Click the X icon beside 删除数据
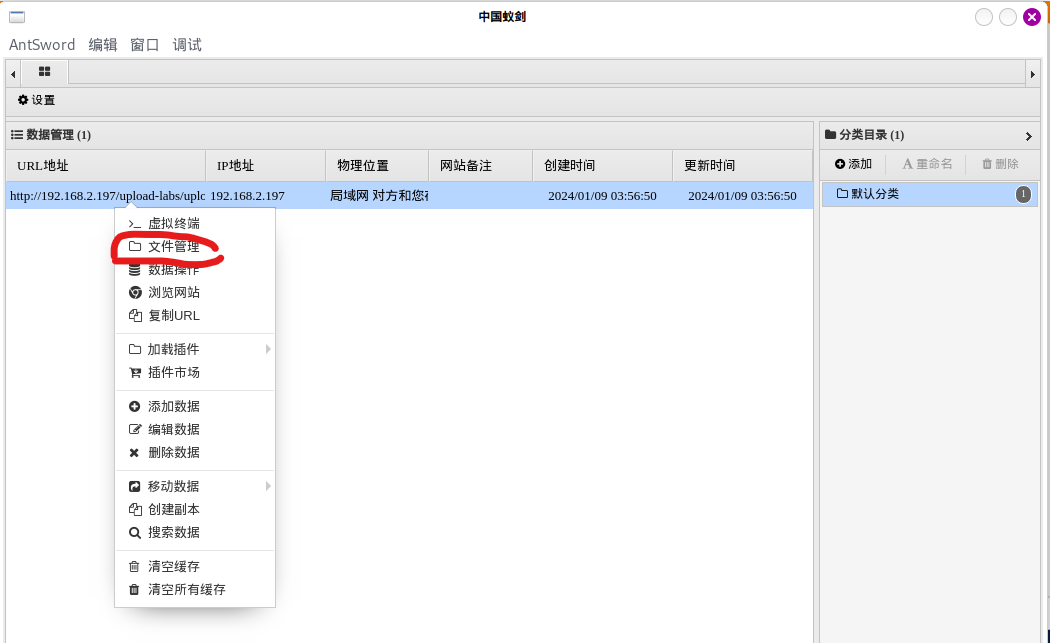The height and width of the screenshot is (643, 1050). click(134, 453)
